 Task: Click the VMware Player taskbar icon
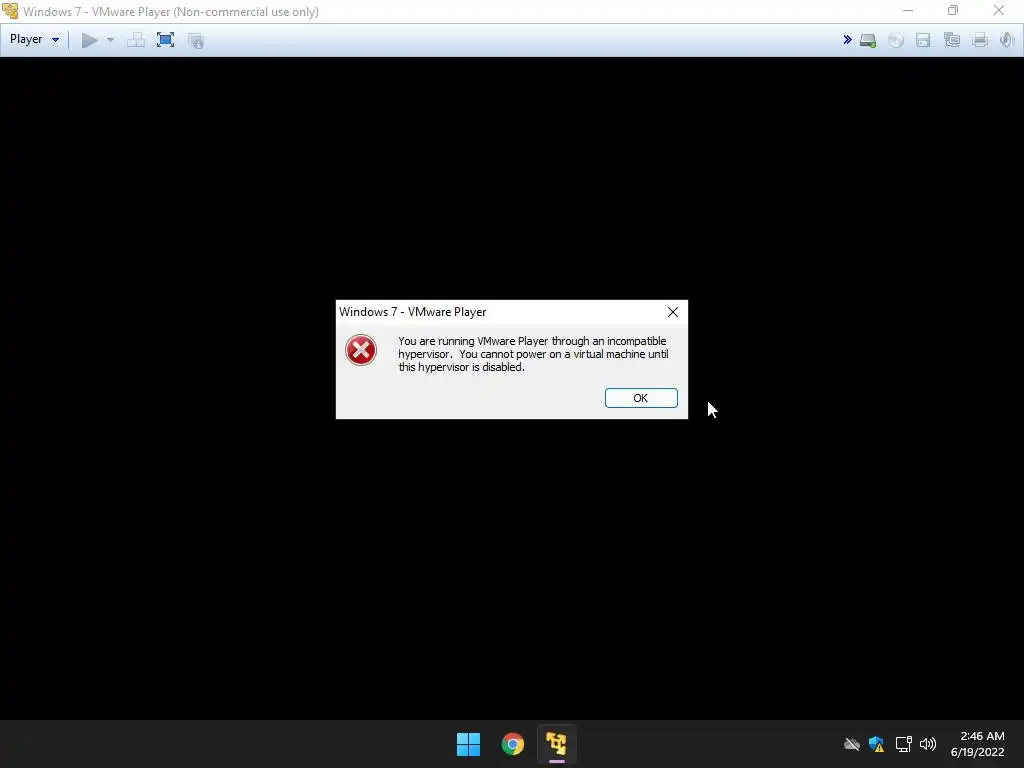[x=556, y=744]
